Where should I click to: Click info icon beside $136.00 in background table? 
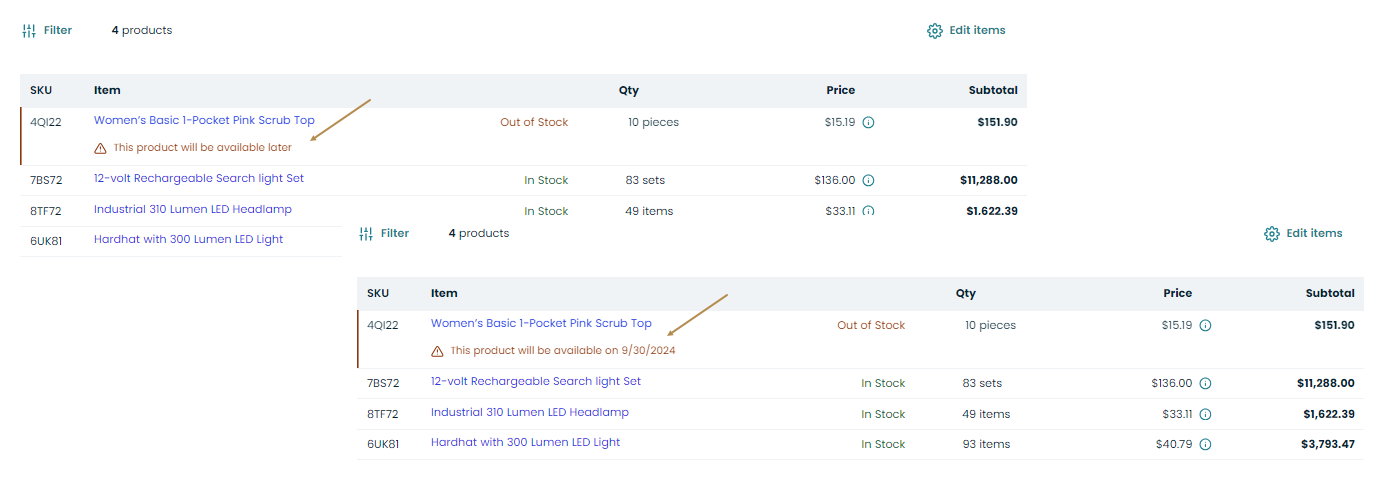tap(868, 181)
